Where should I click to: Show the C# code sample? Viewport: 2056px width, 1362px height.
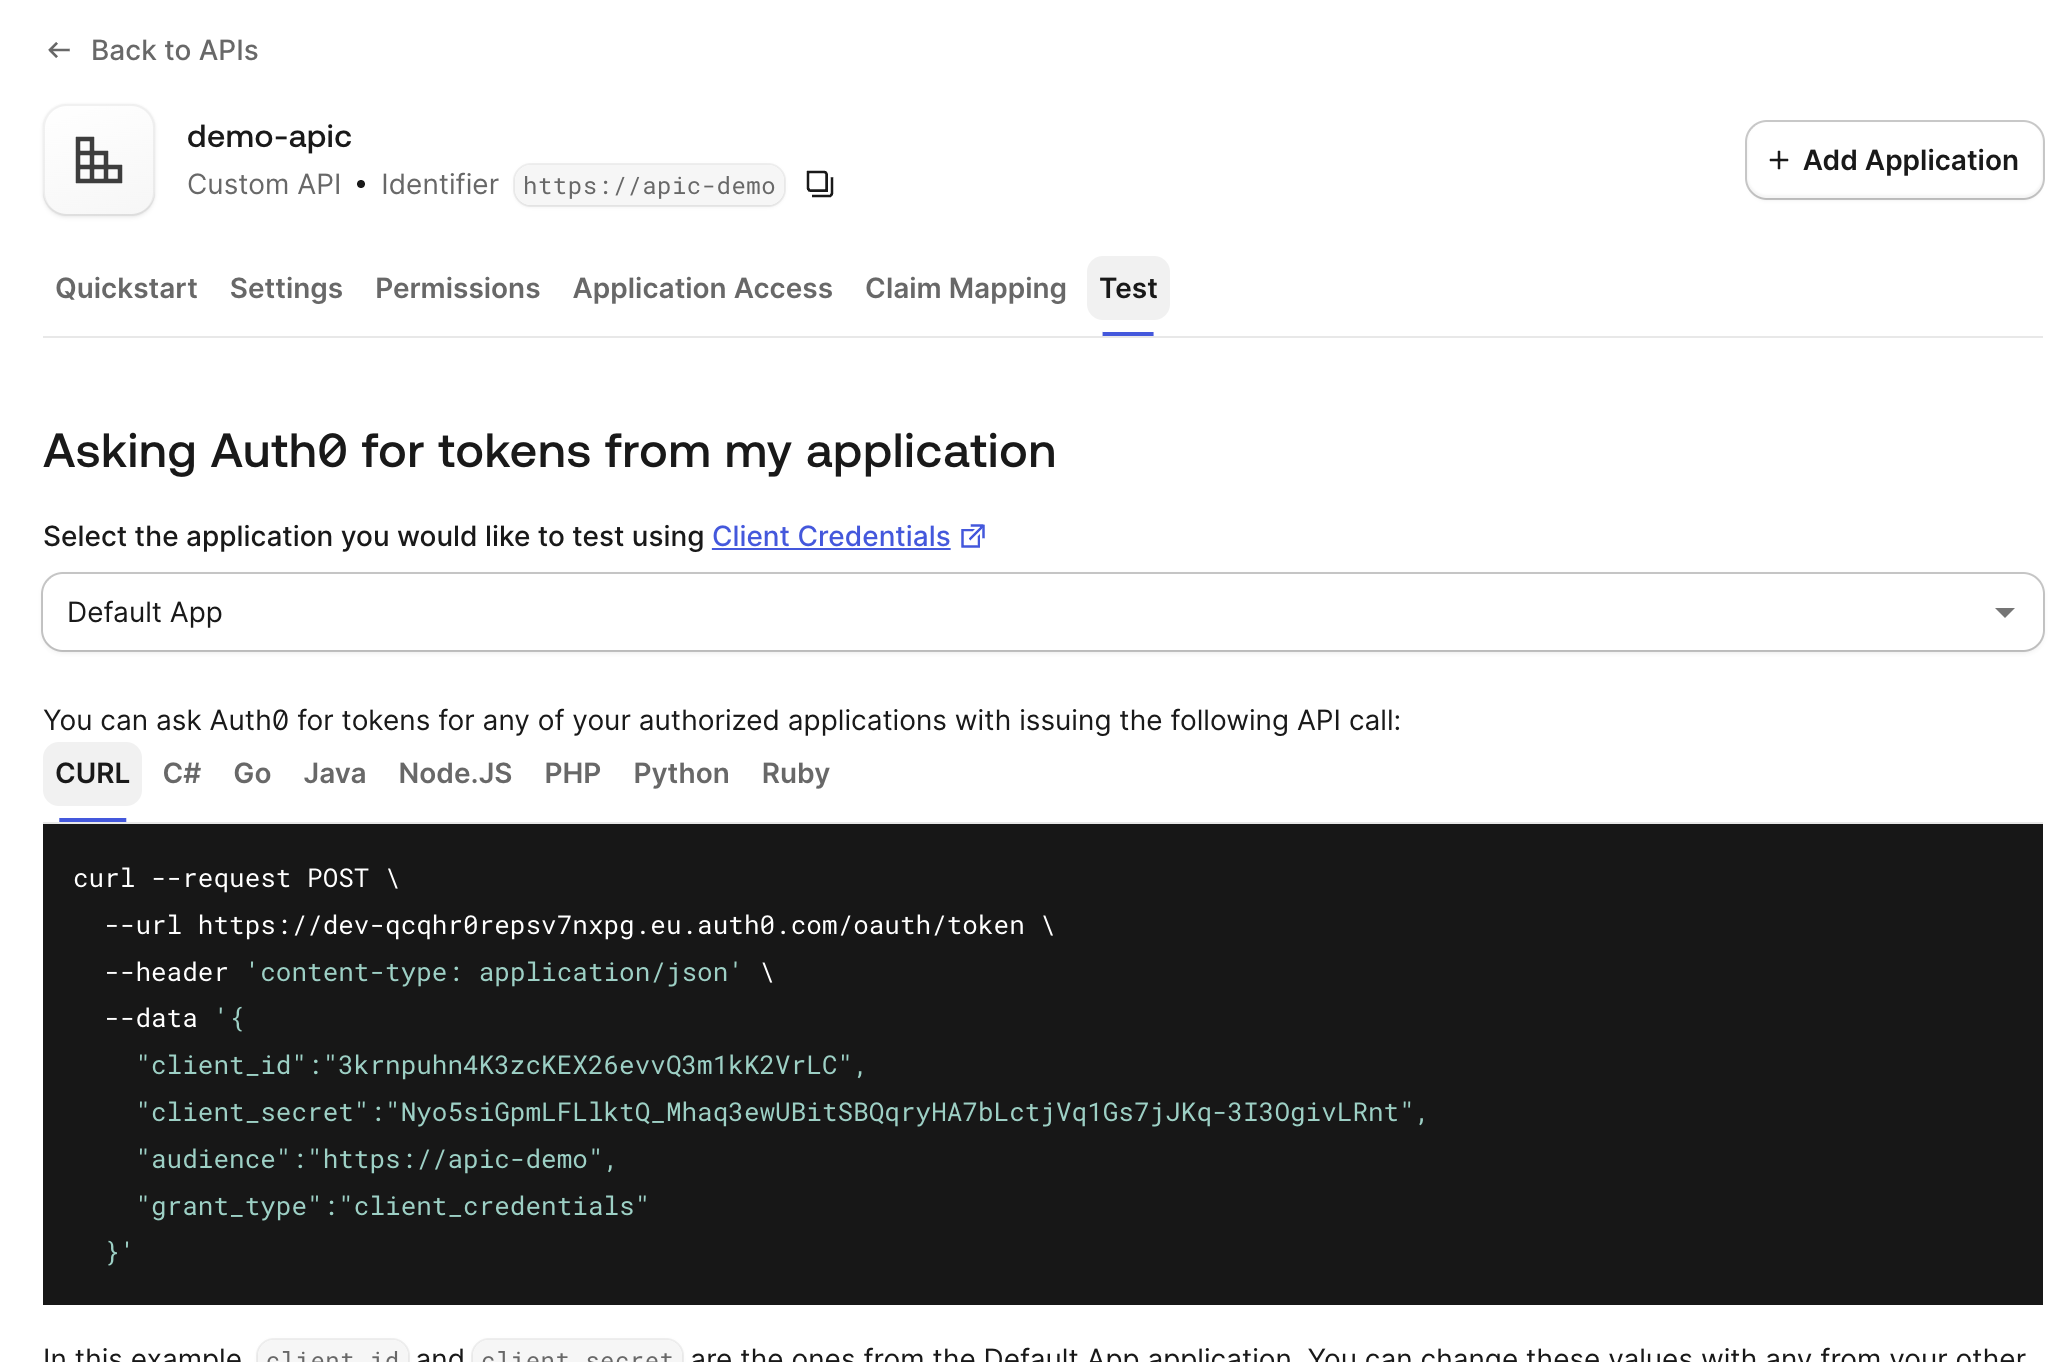click(182, 773)
